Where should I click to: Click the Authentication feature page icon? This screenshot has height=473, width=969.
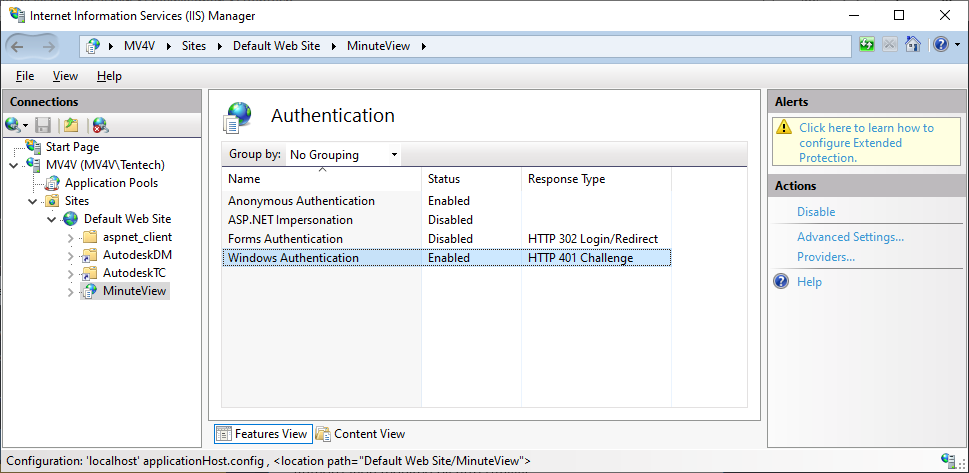(238, 118)
